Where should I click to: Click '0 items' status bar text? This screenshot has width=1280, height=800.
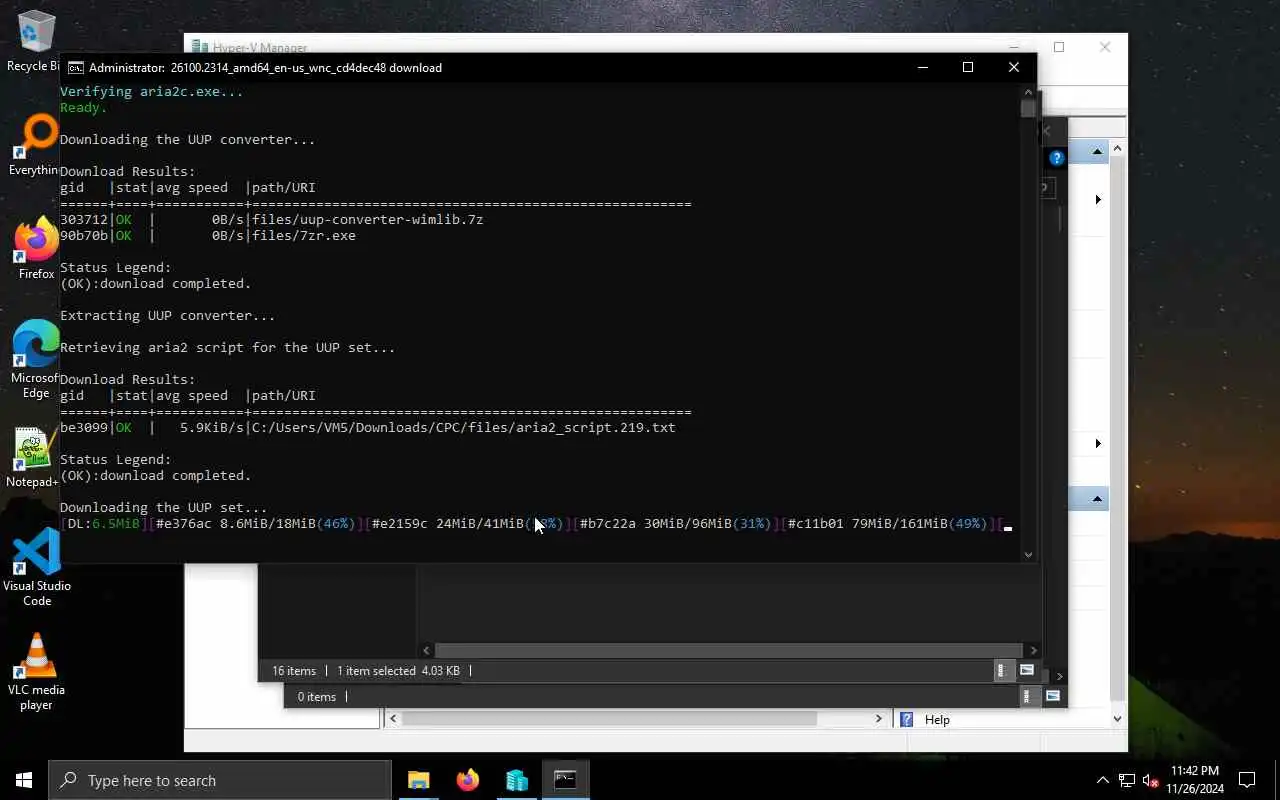point(317,697)
